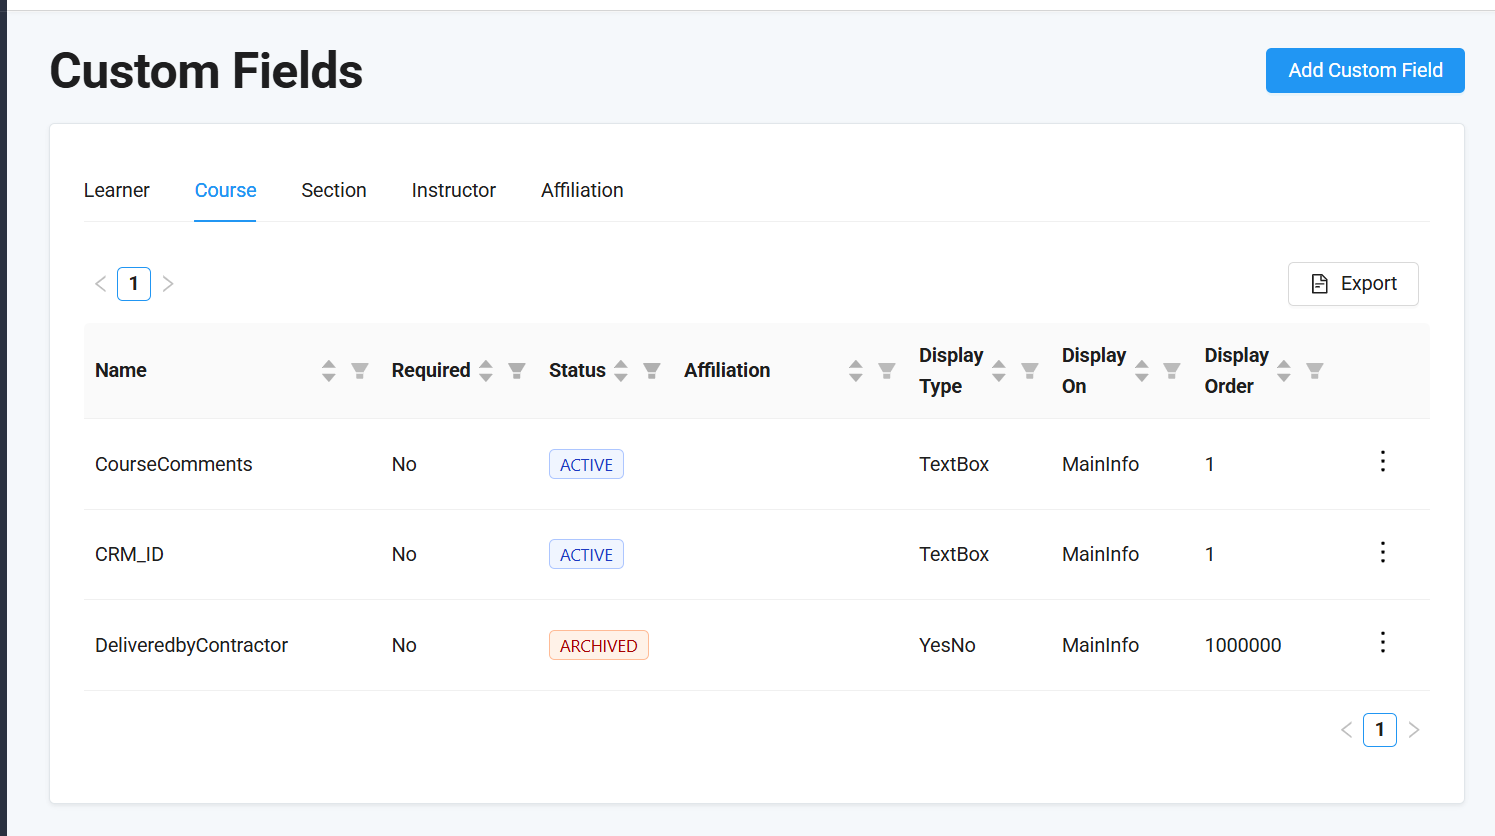Image resolution: width=1495 pixels, height=836 pixels.
Task: Open the Affiliation column filter
Action: [886, 371]
